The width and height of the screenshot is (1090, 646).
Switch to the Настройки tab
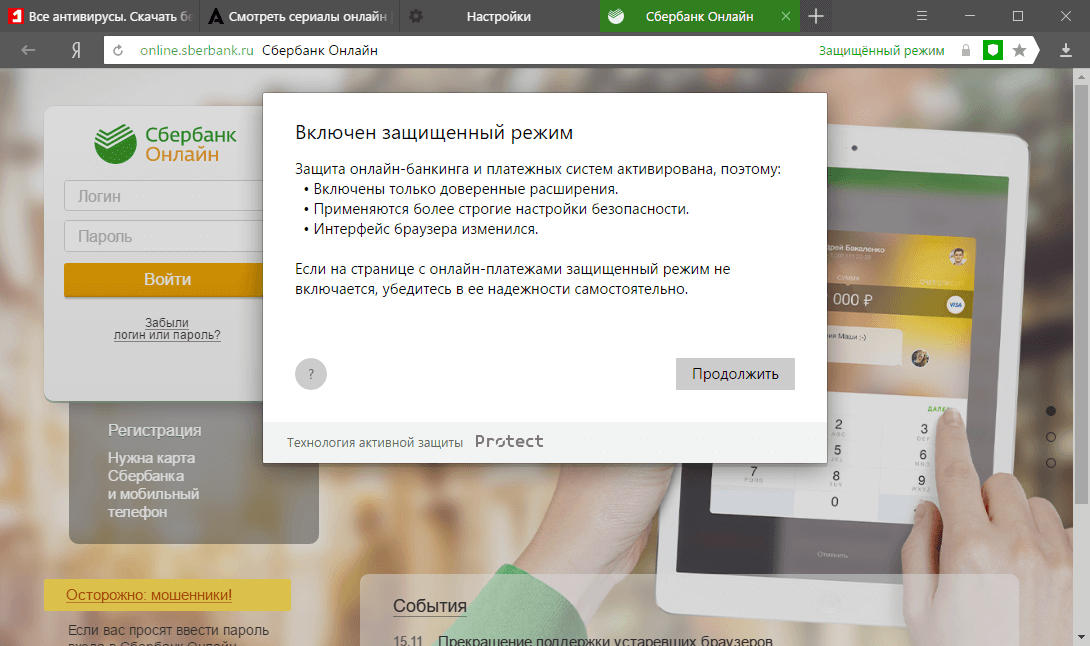[499, 16]
